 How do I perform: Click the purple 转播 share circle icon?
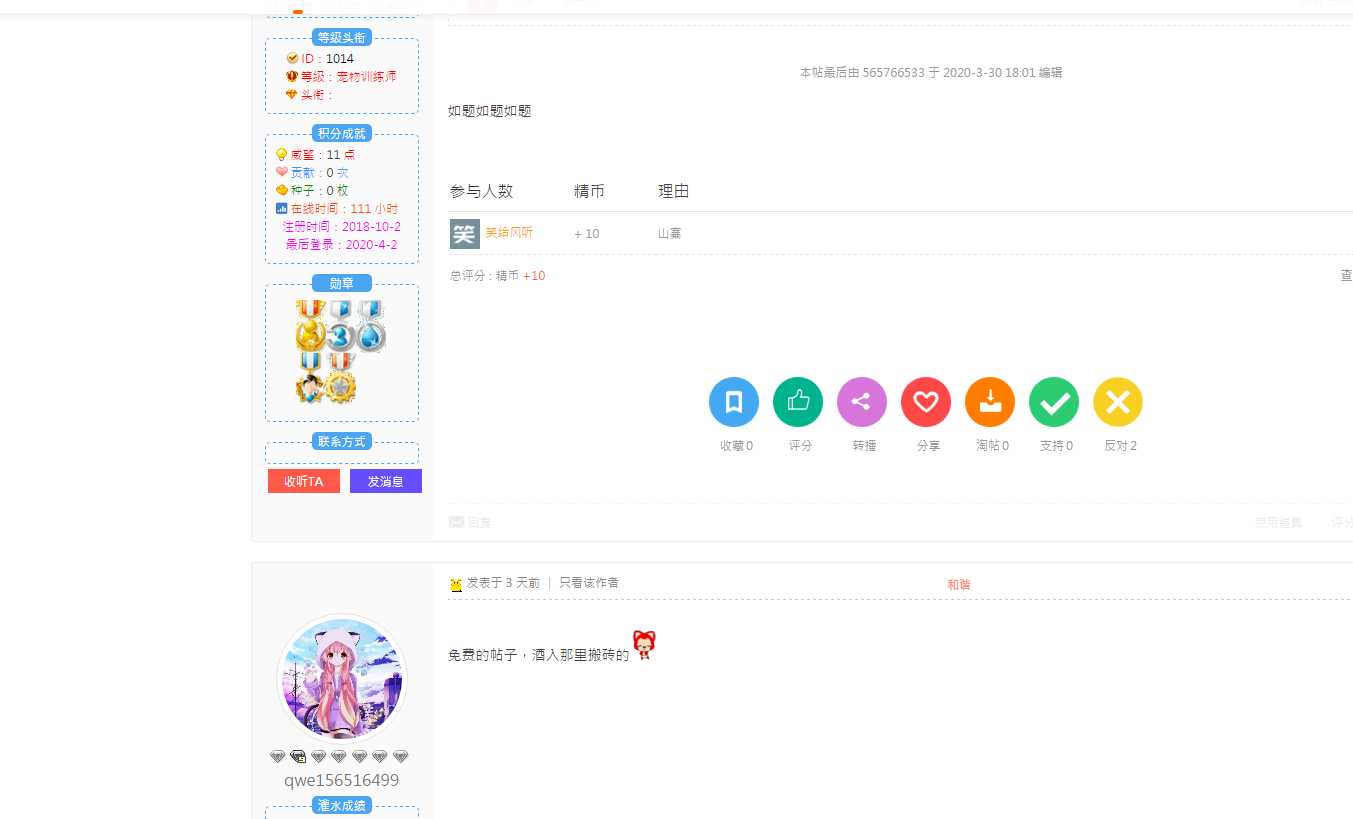[x=862, y=402]
